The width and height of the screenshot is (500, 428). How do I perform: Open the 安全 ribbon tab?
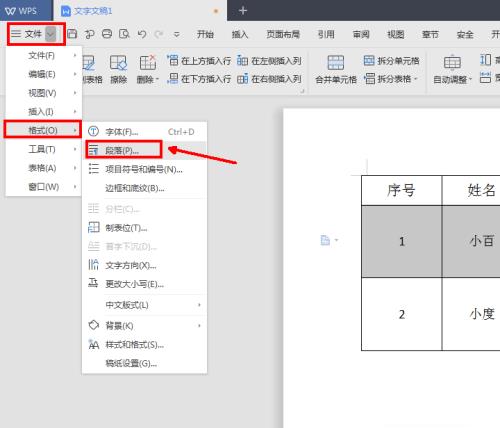465,34
